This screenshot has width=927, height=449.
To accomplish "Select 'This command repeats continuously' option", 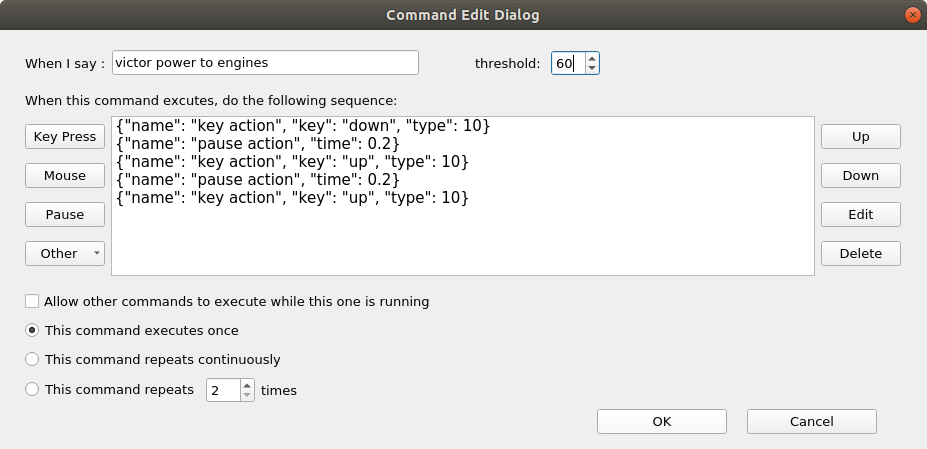I will pos(33,359).
